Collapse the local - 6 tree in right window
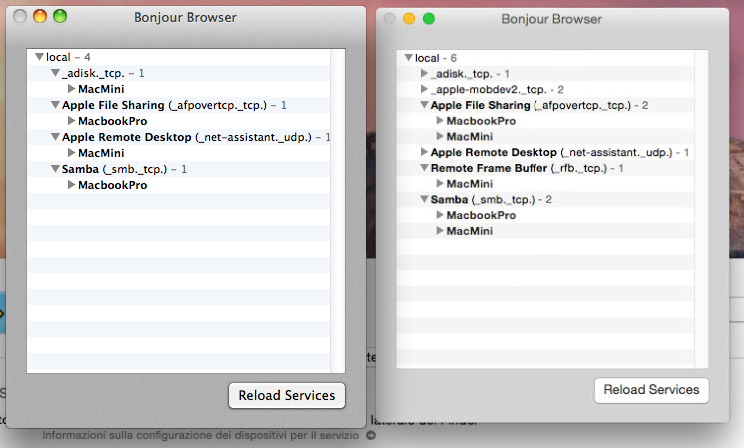 point(409,58)
